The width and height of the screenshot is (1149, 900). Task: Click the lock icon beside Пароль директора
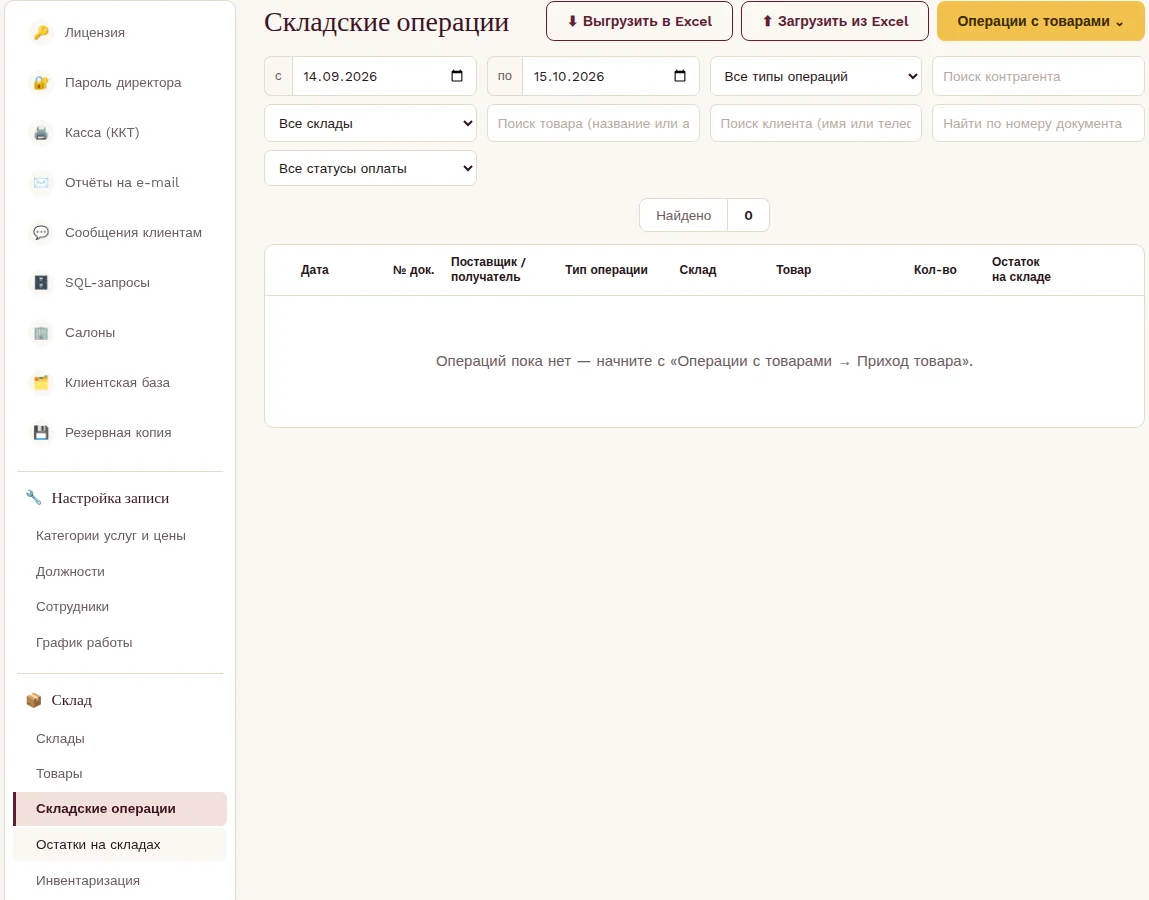click(x=41, y=83)
